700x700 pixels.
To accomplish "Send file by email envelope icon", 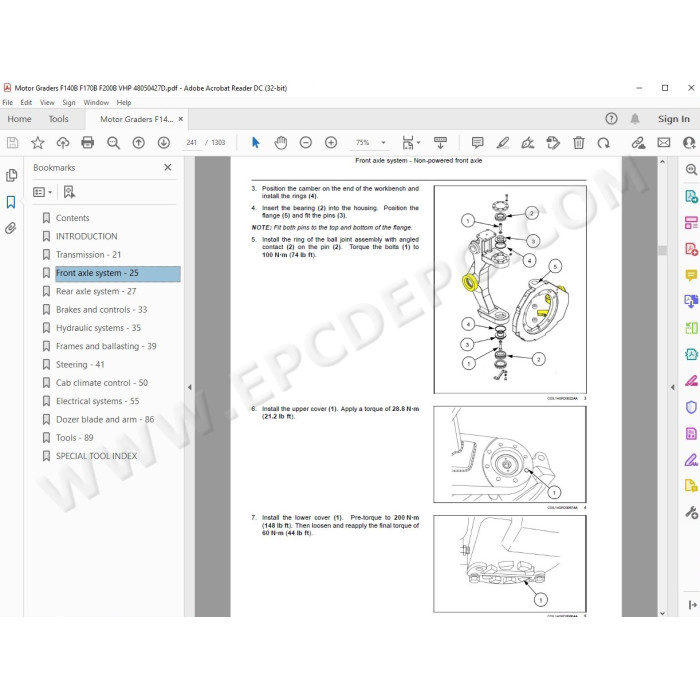I will pos(664,143).
